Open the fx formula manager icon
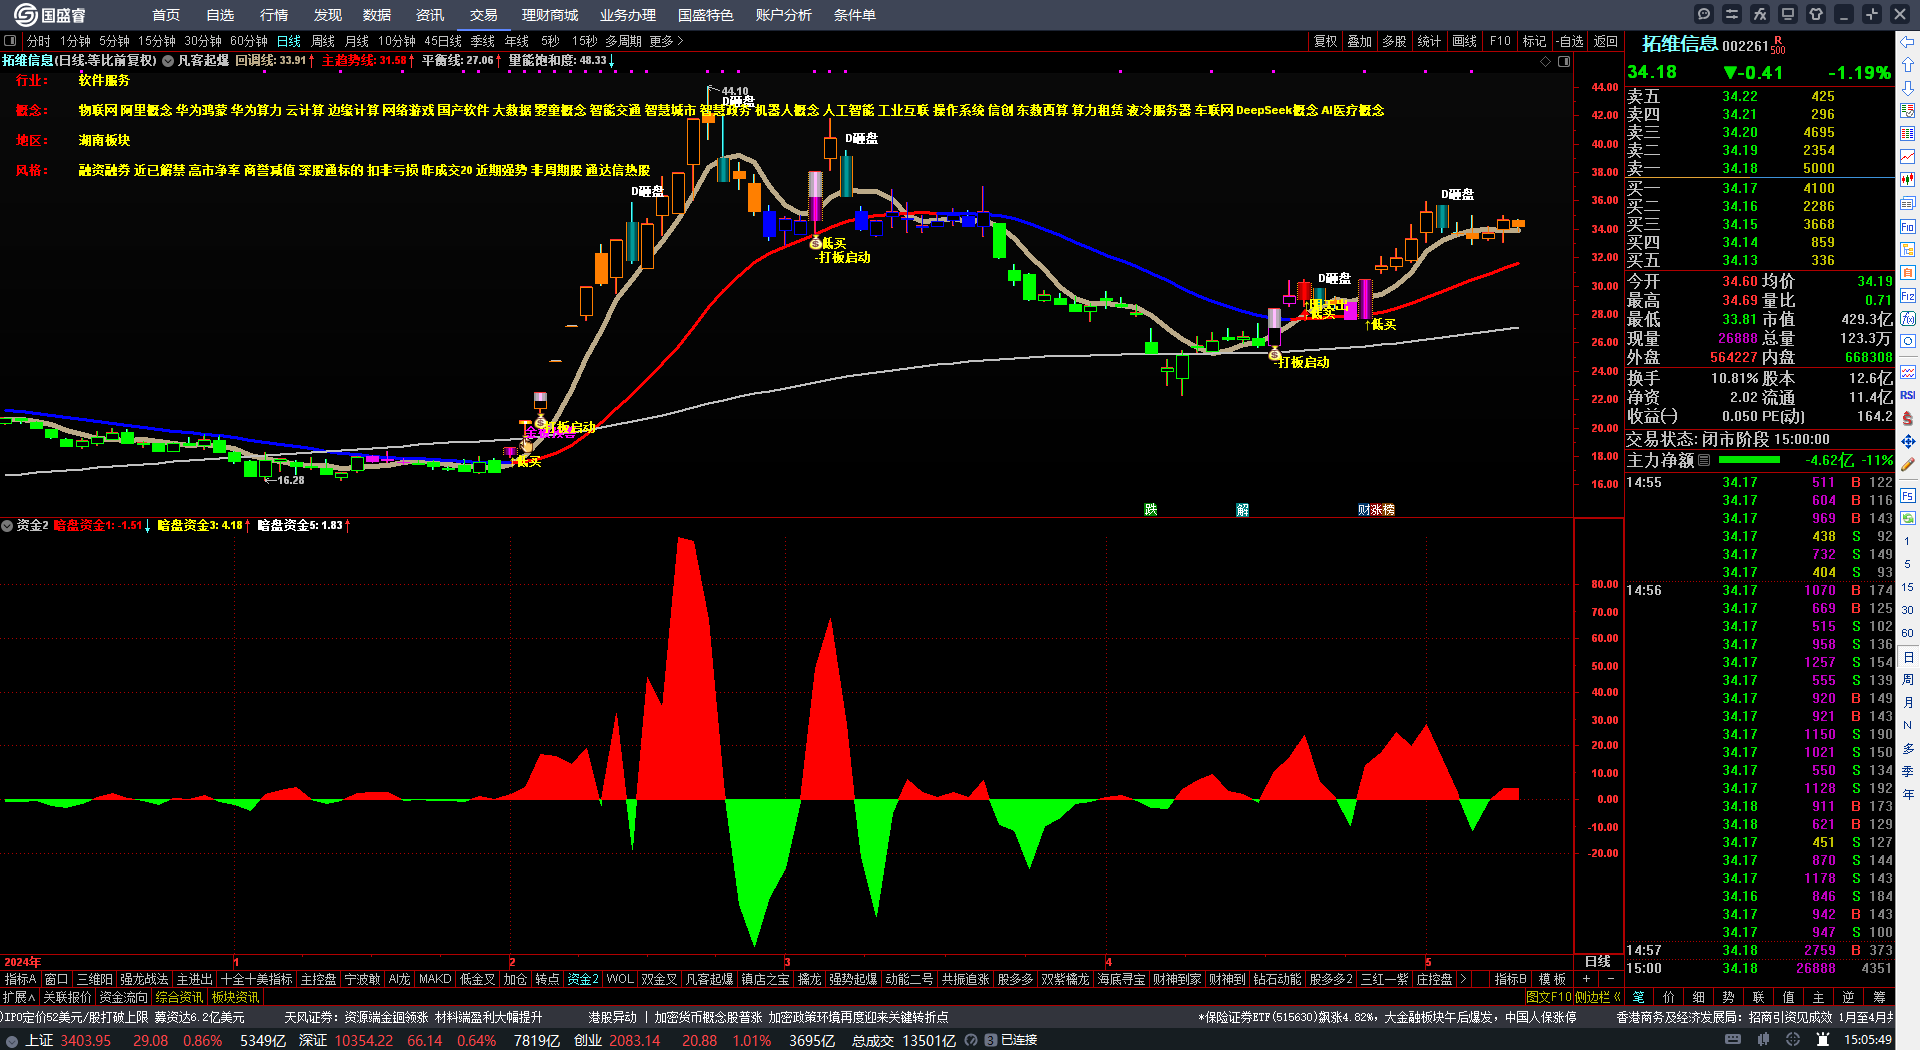 pos(1760,14)
